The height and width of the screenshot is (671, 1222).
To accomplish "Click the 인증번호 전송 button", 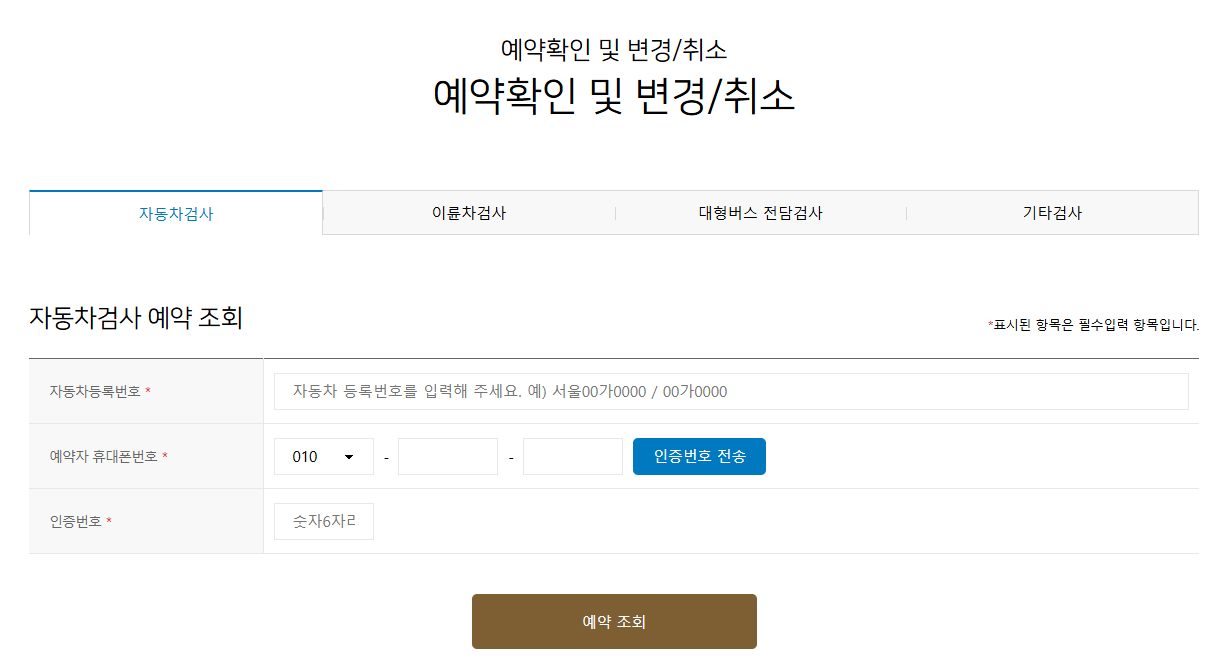I will (698, 456).
